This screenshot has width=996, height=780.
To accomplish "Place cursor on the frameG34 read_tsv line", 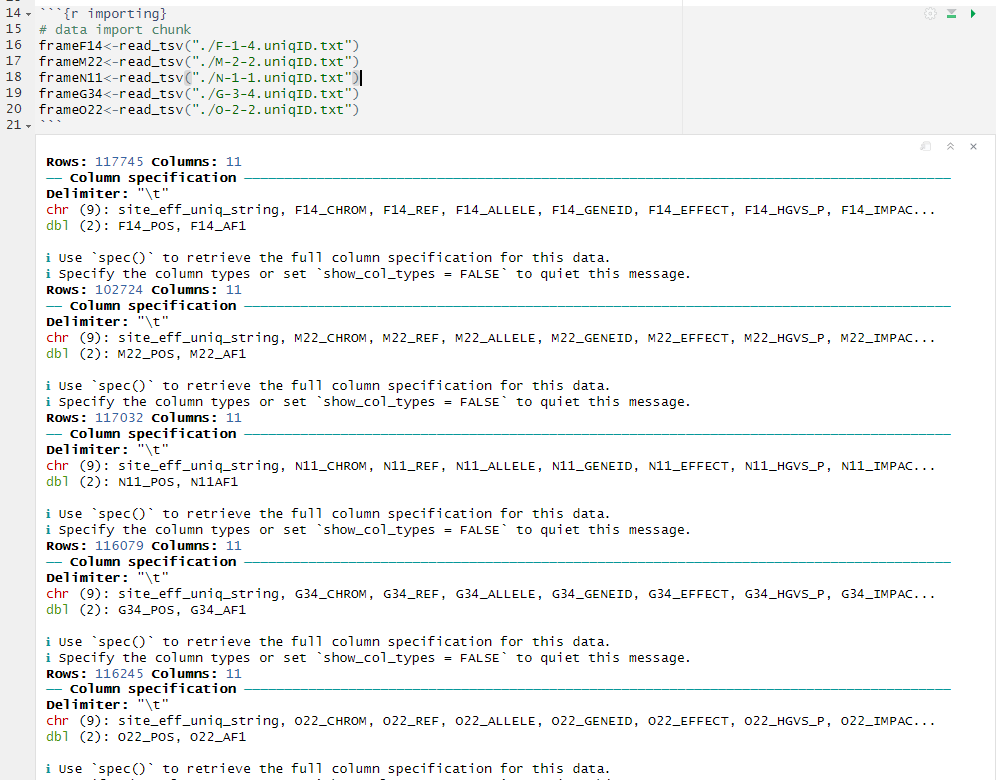I will click(x=199, y=93).
